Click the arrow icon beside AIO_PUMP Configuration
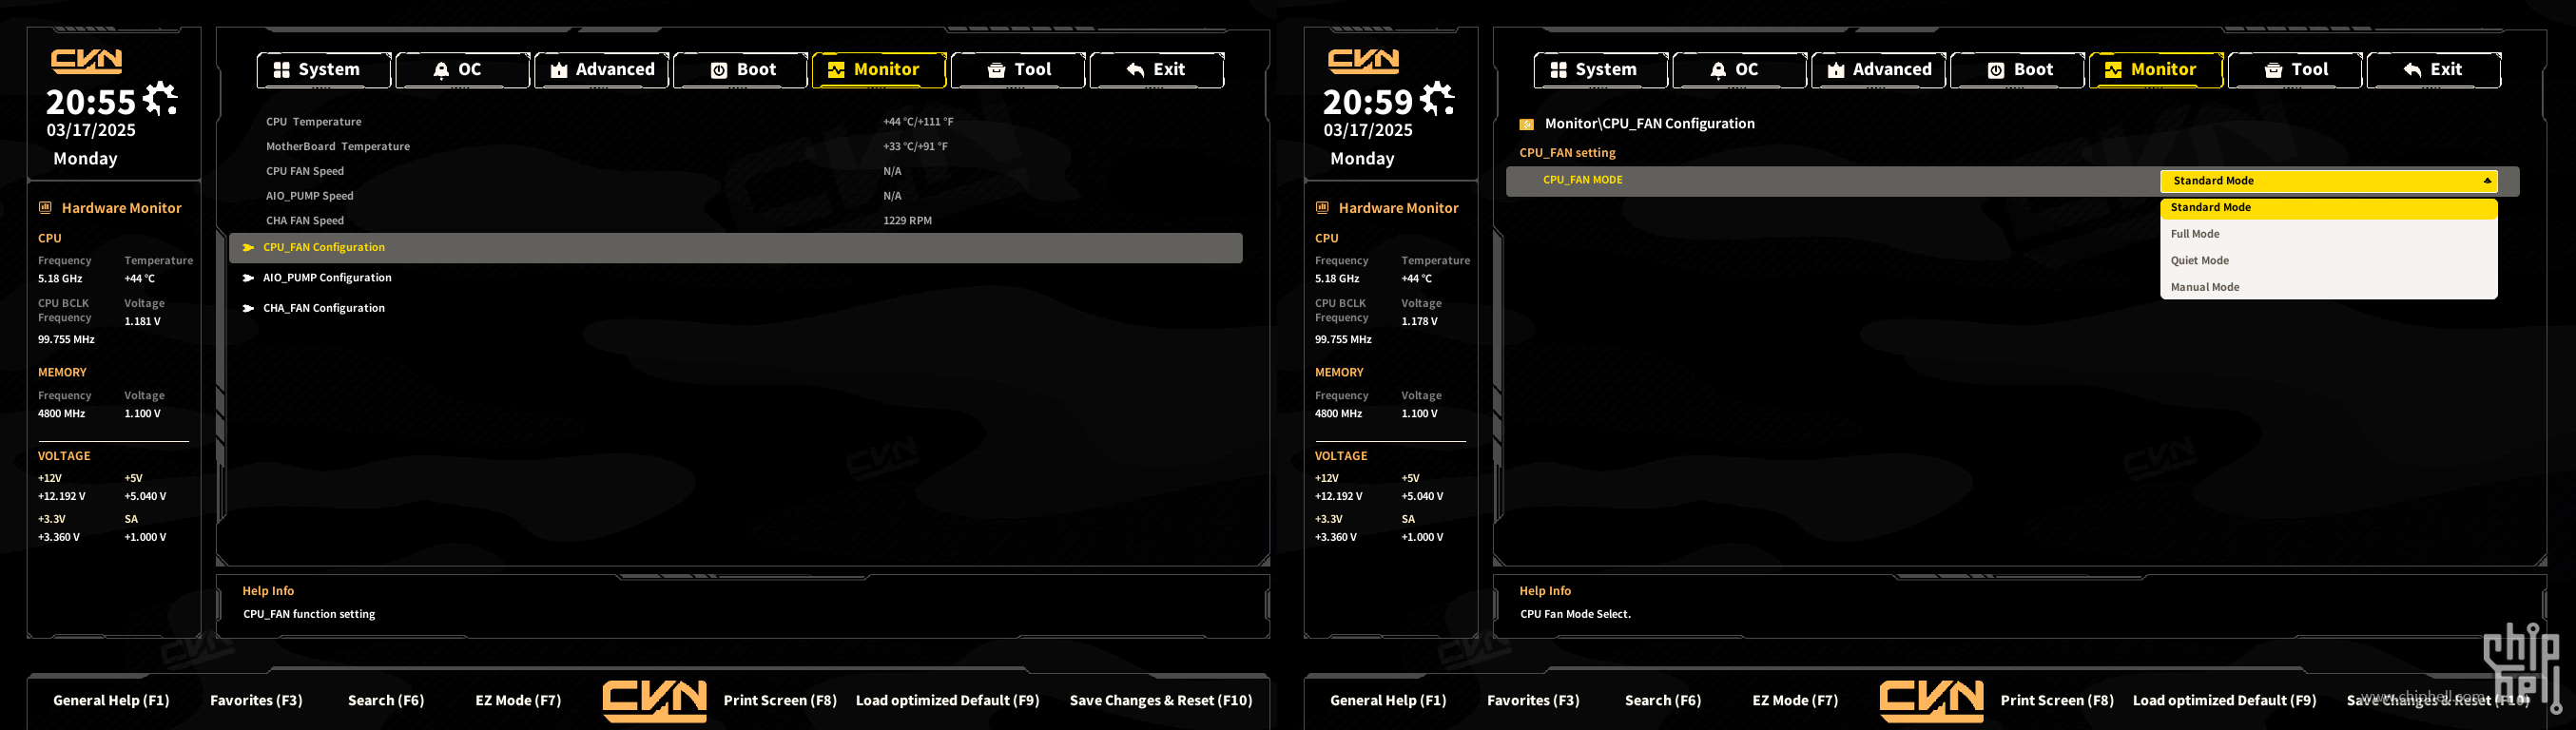 tap(249, 278)
